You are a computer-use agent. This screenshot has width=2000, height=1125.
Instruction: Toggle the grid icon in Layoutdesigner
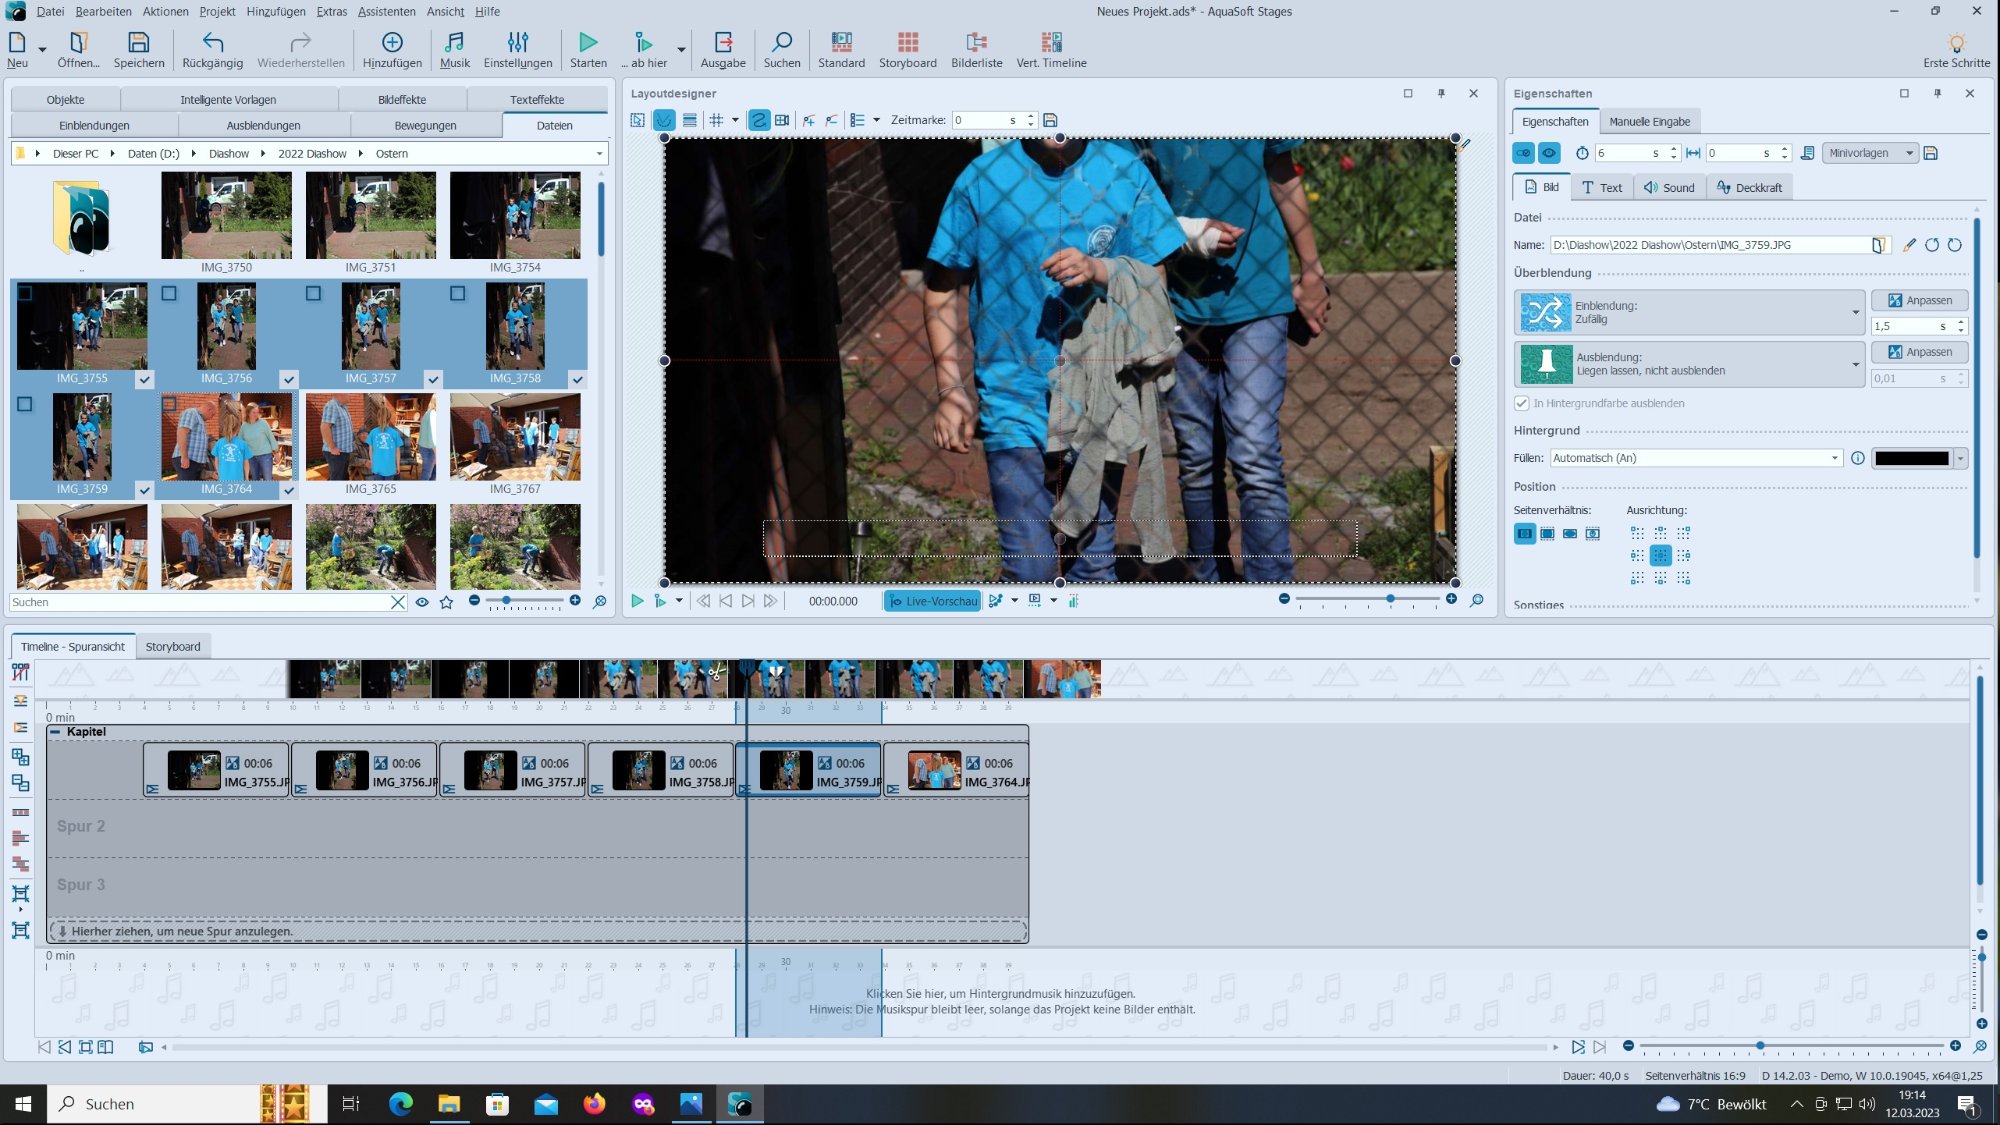point(716,120)
